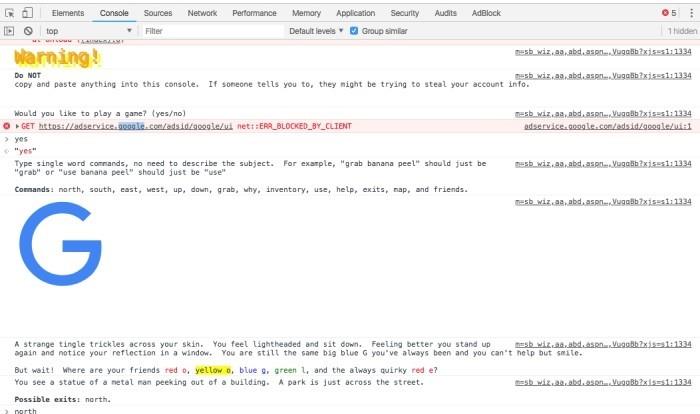Click the highlighted yellow o text
The height and width of the screenshot is (414, 700).
click(x=213, y=370)
